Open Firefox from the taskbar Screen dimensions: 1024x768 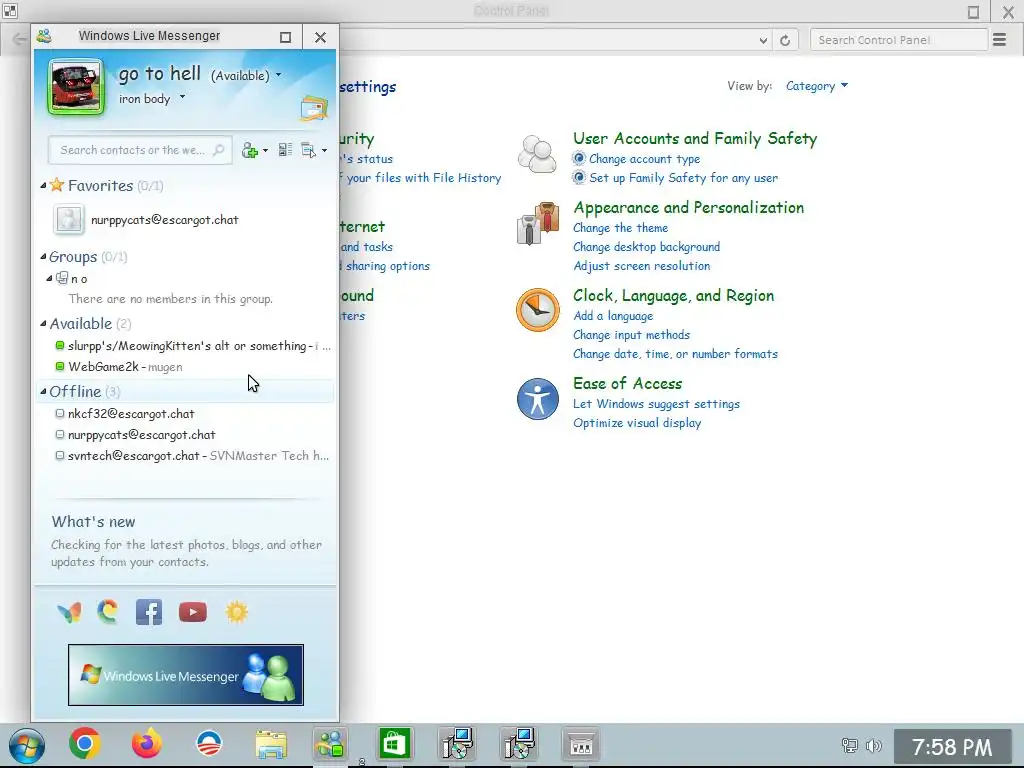point(147,743)
